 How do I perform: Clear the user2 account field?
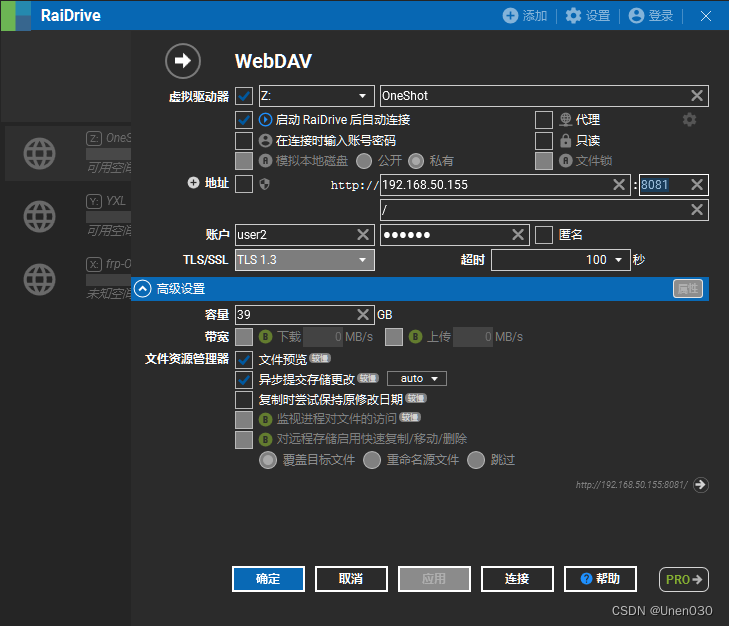pos(363,234)
